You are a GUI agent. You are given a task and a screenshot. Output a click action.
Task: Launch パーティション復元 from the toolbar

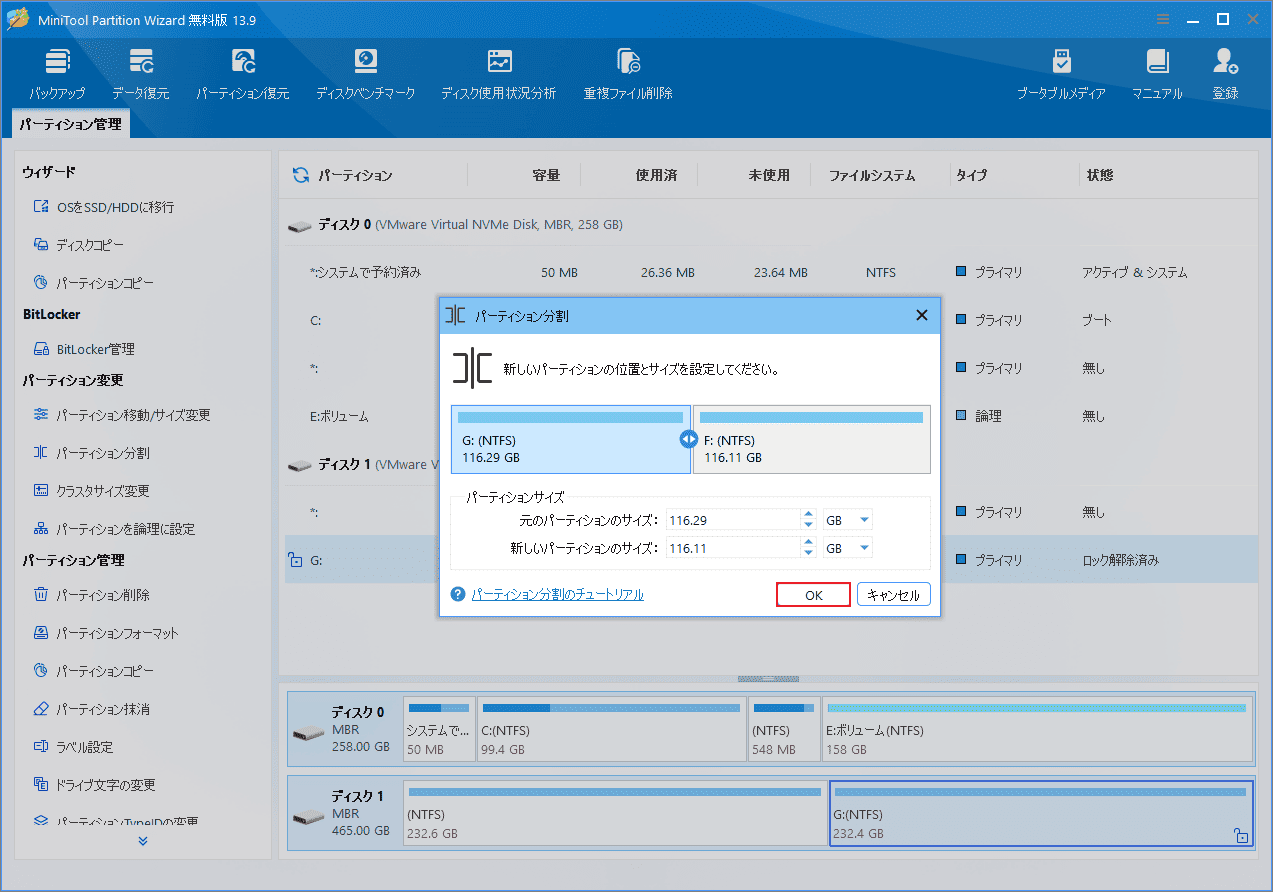242,75
